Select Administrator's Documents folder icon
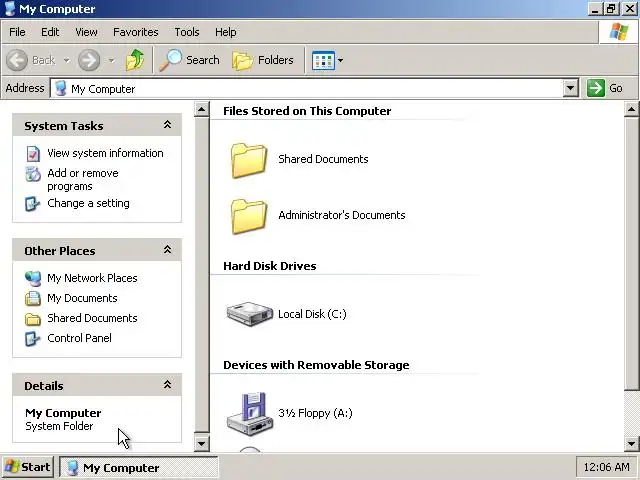The image size is (640, 480). point(249,216)
